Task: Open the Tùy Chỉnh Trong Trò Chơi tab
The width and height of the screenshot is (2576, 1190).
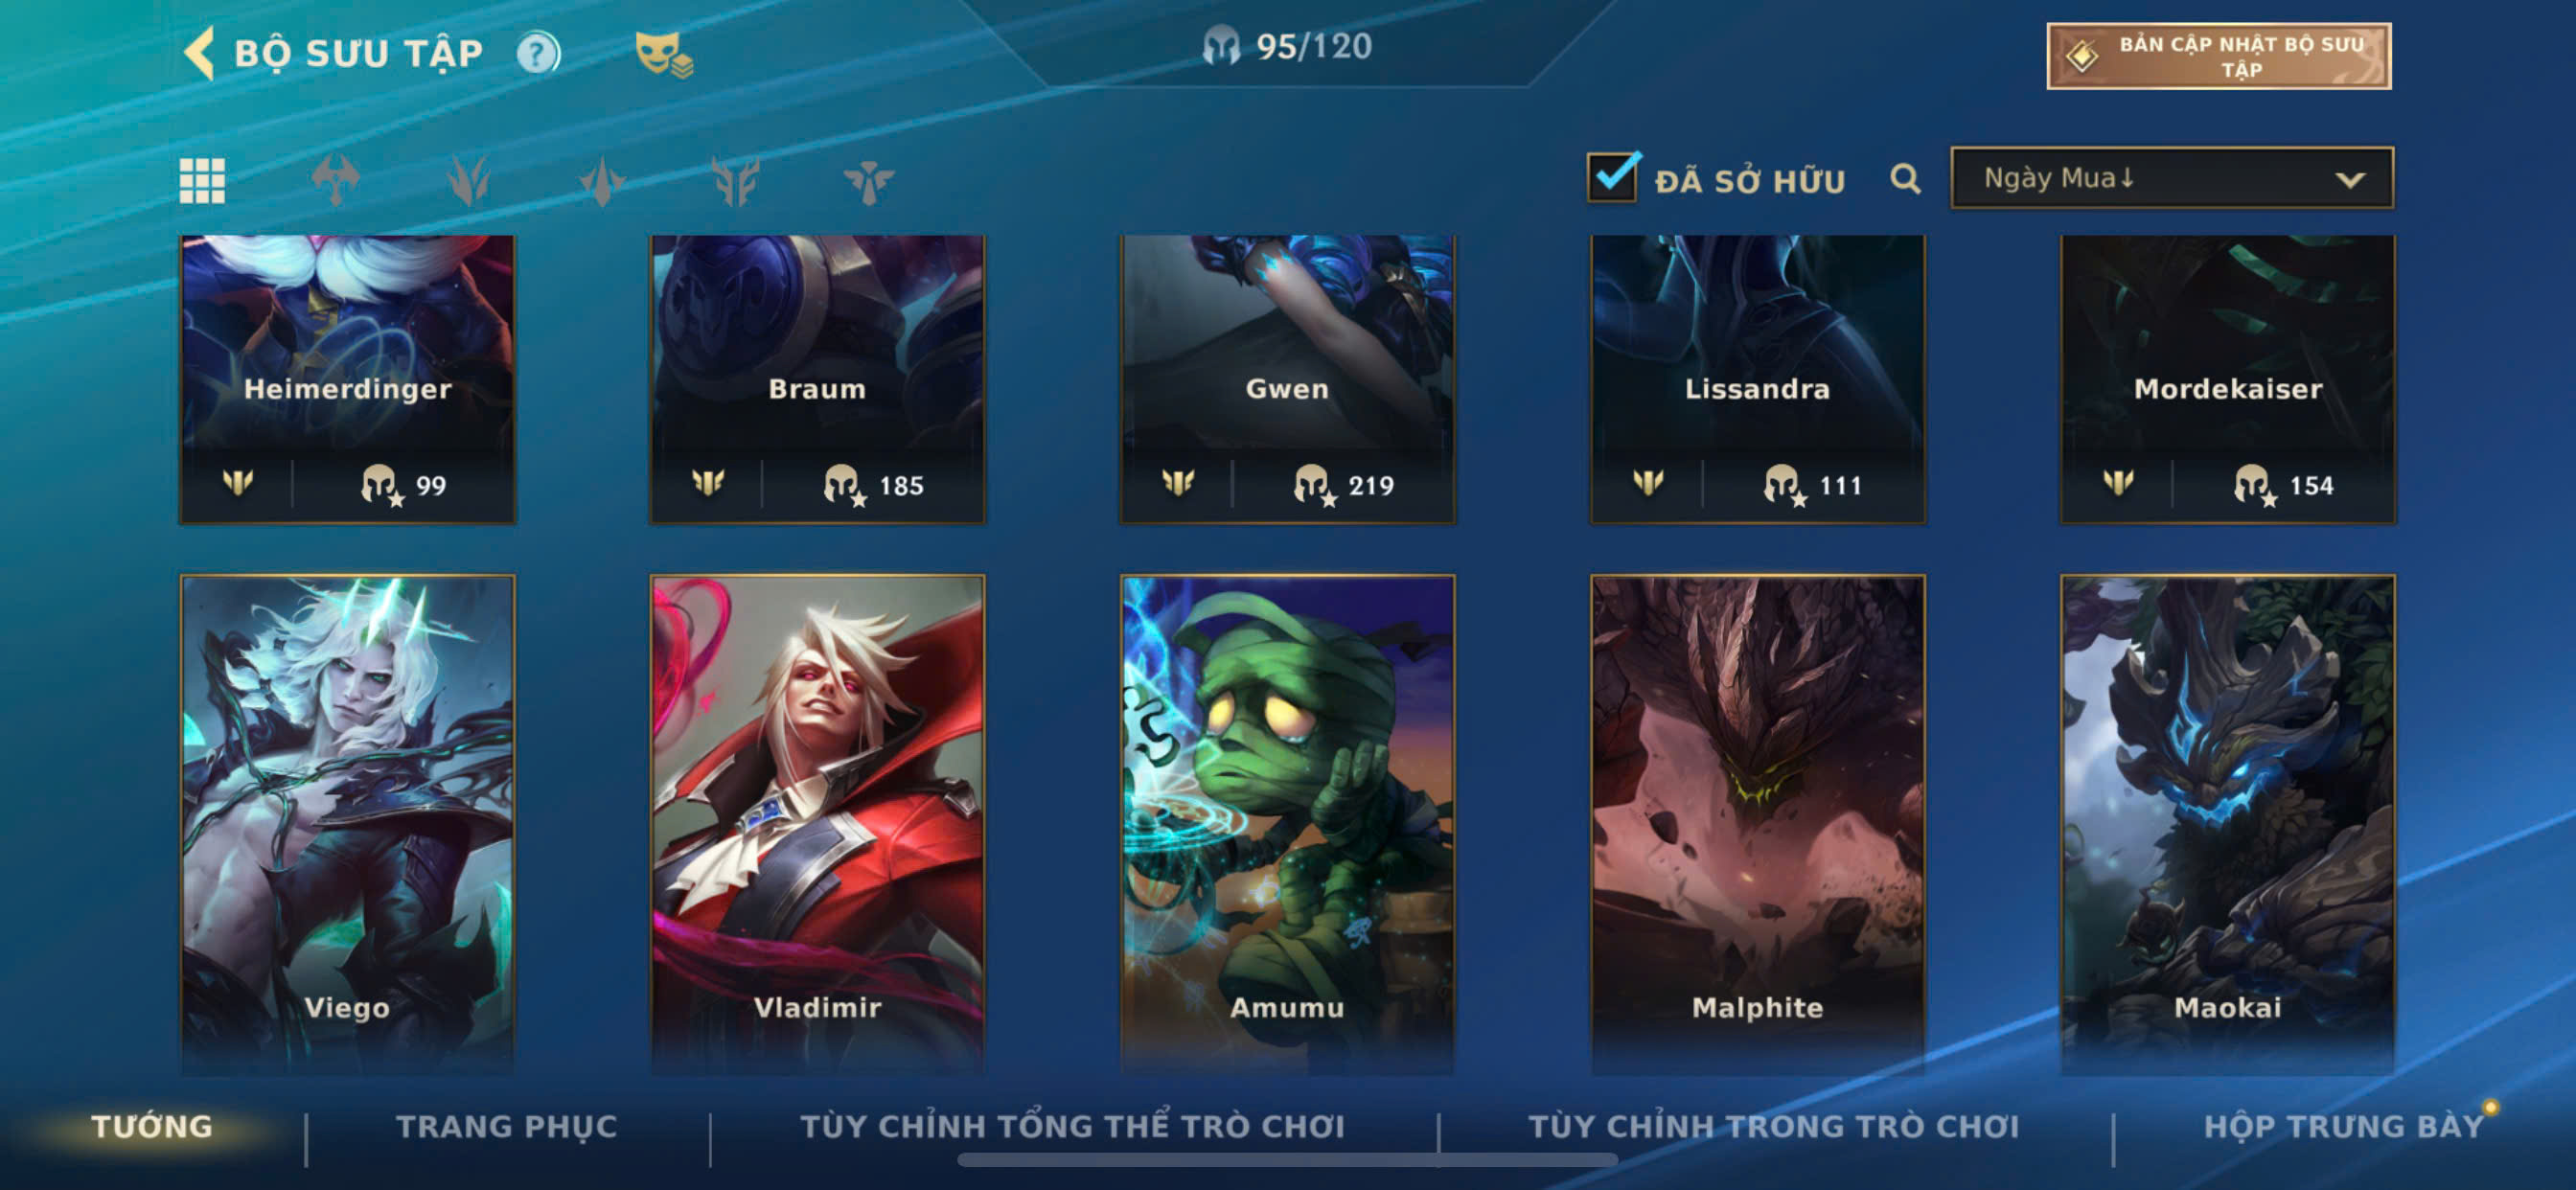Action: (1774, 1127)
